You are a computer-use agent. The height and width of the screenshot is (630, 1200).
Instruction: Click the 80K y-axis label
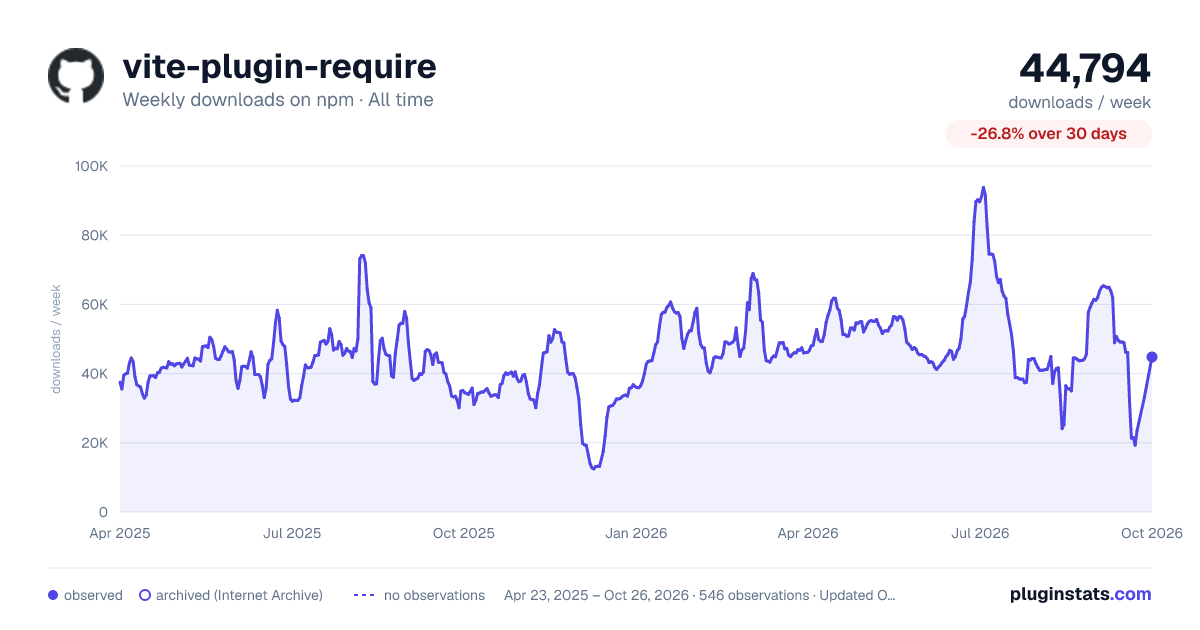[x=95, y=235]
